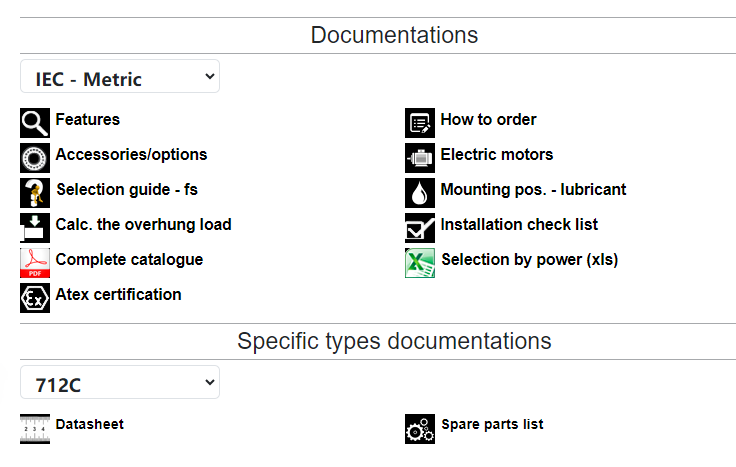The width and height of the screenshot is (736, 467).
Task: Click the ruler Datasheet icon
Action: tap(35, 429)
